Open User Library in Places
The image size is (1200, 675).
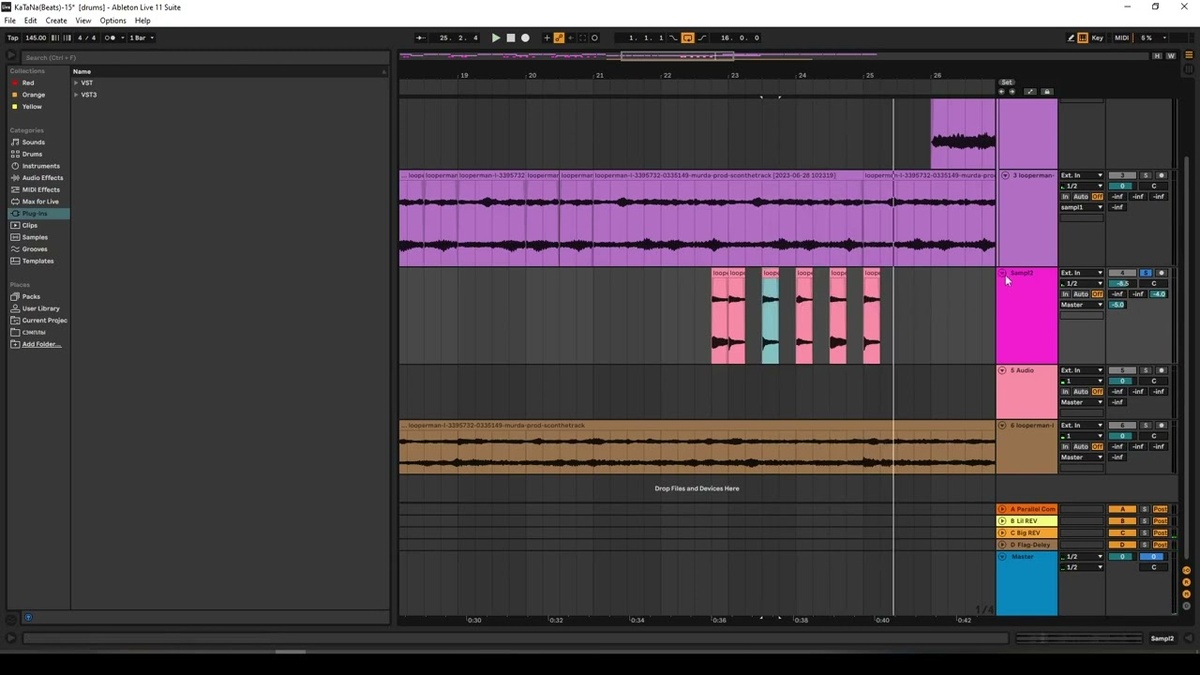pos(41,309)
